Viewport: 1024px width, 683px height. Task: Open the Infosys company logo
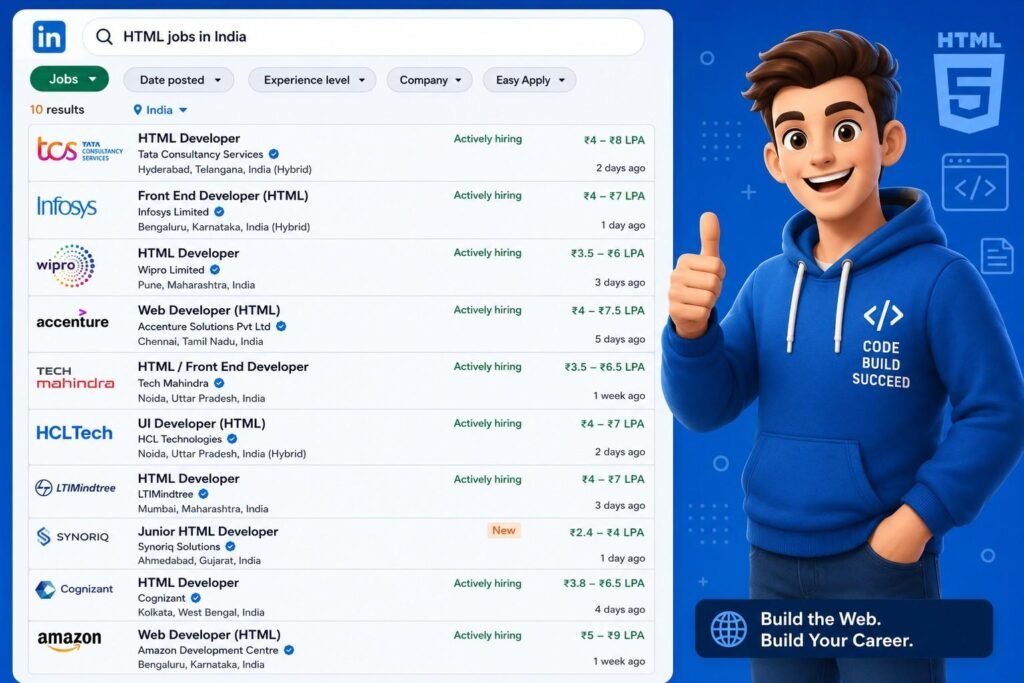[x=66, y=206]
